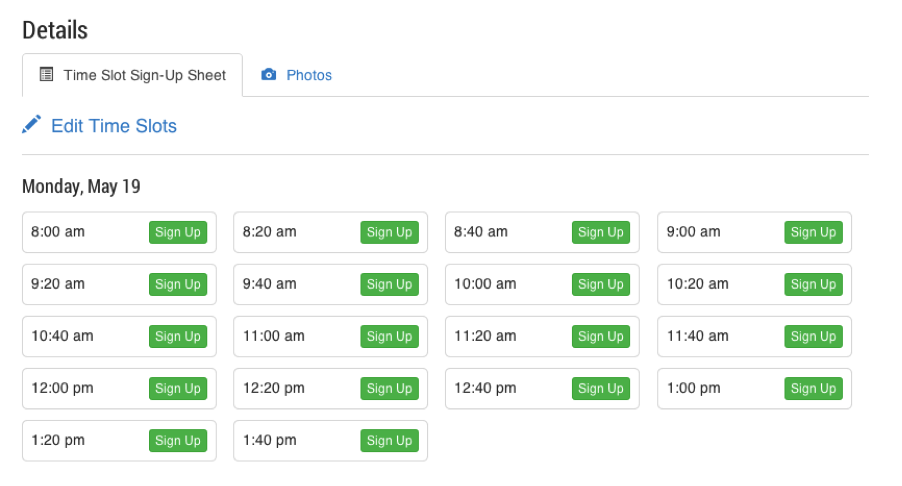
Task: Click the pencil icon beside Edit Time Slots
Action: click(32, 124)
